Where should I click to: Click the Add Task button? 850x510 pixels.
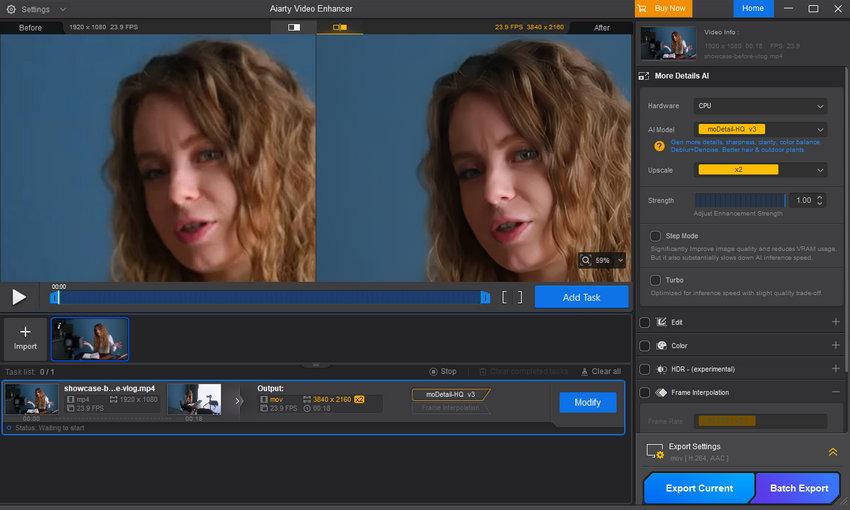point(582,297)
